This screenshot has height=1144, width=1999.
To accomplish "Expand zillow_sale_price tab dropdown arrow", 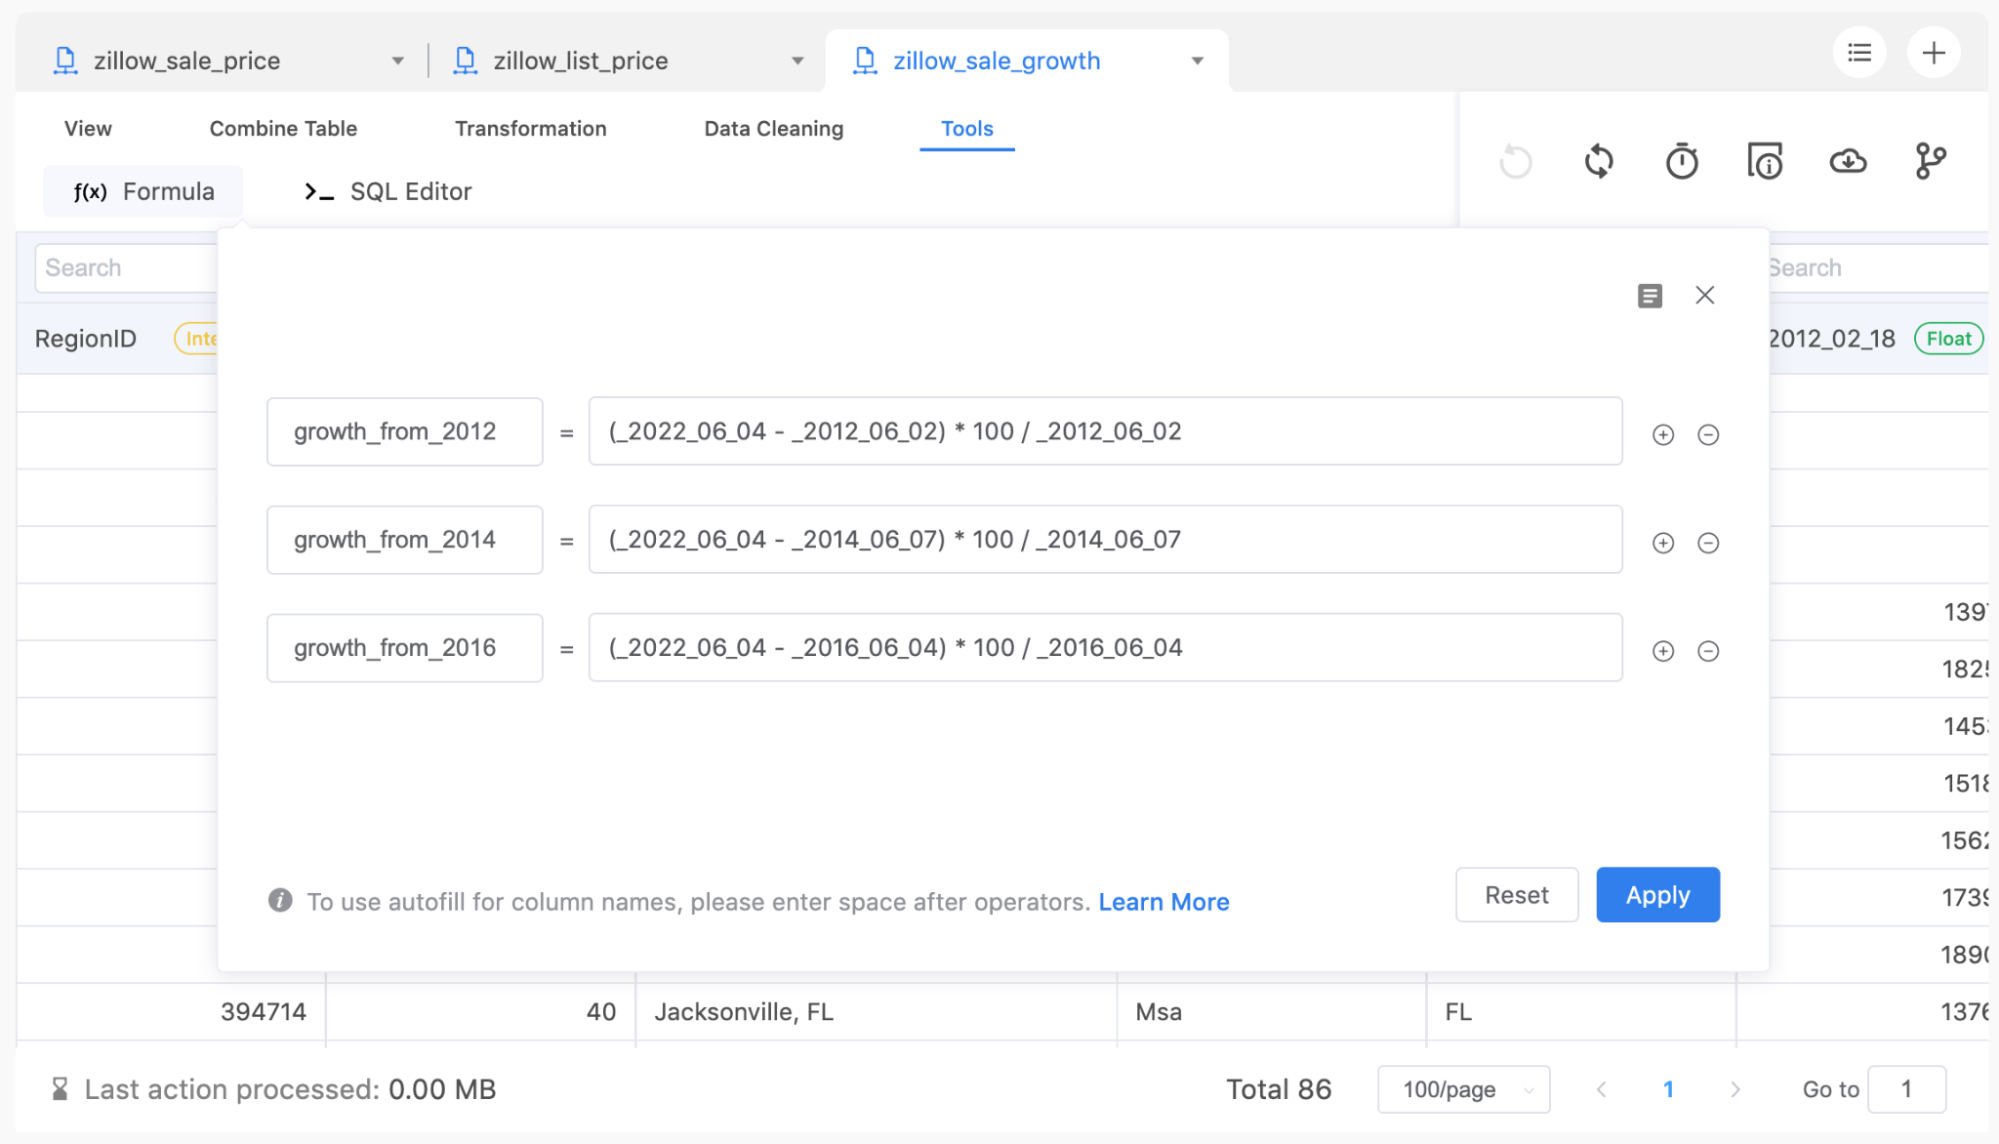I will [x=398, y=61].
